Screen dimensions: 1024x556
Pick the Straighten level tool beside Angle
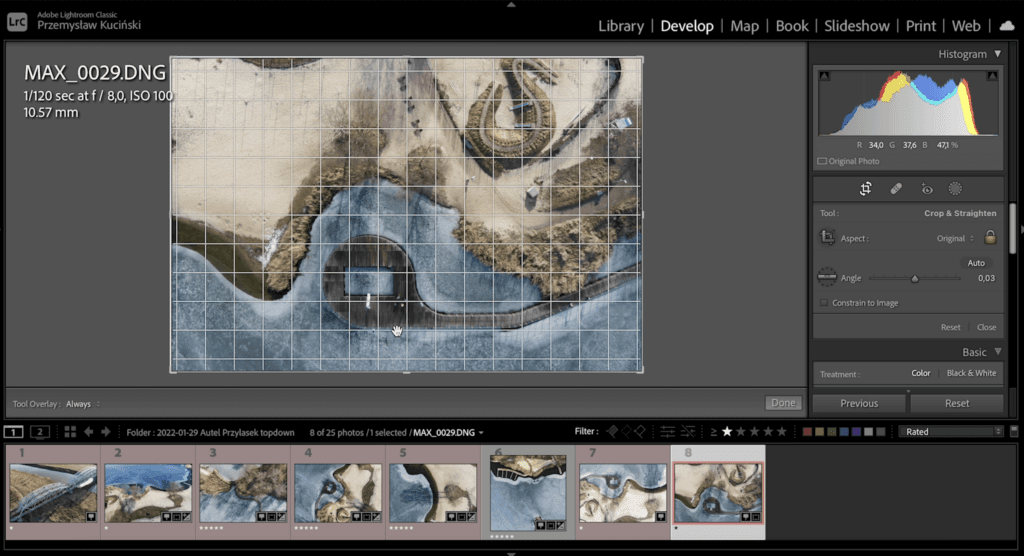(827, 277)
